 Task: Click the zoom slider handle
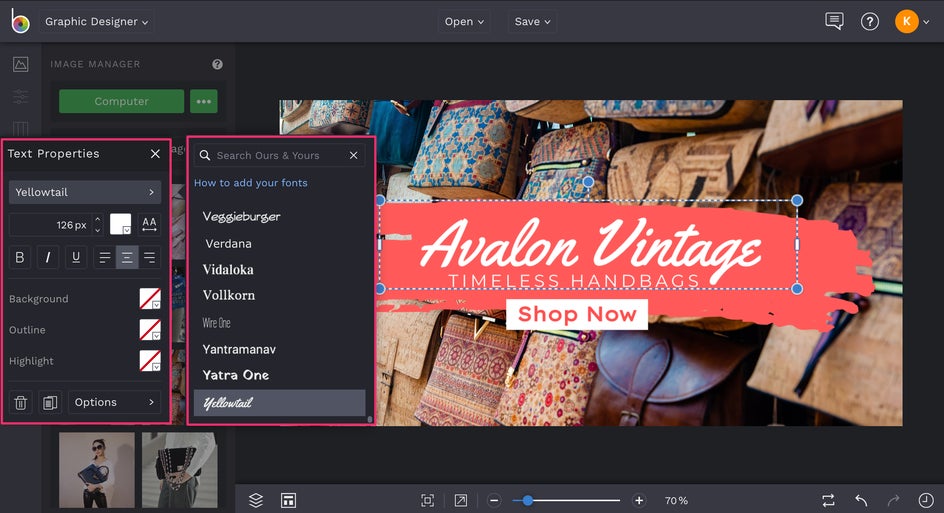(527, 500)
